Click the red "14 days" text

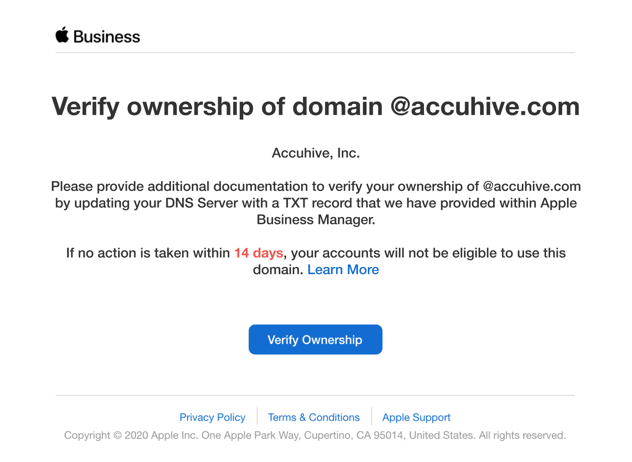pyautogui.click(x=259, y=253)
